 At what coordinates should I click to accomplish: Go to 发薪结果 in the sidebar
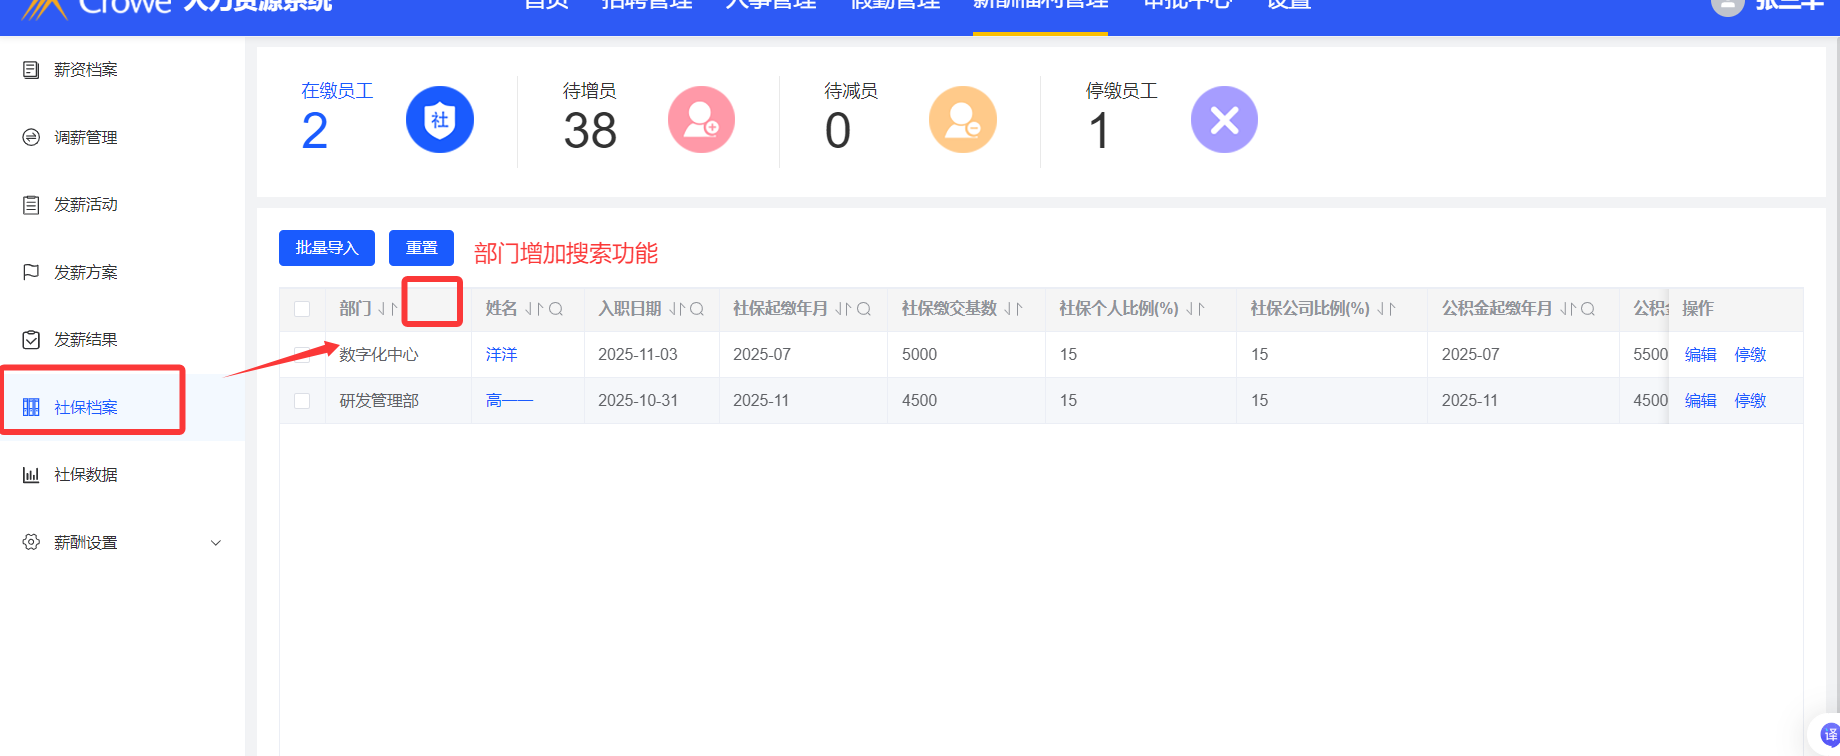pos(85,340)
